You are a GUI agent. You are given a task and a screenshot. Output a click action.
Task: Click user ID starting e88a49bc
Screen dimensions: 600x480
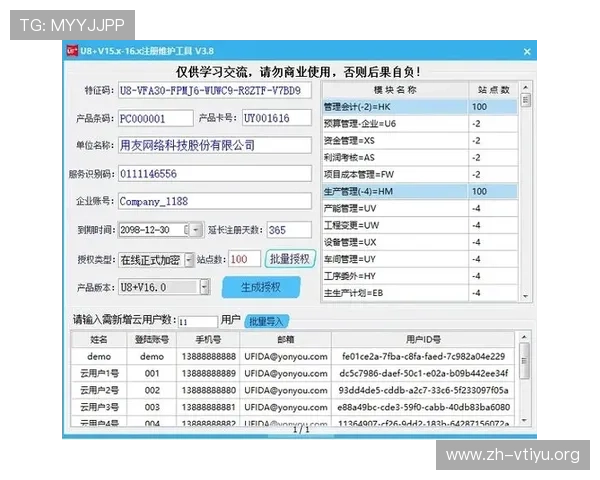[x=423, y=407]
